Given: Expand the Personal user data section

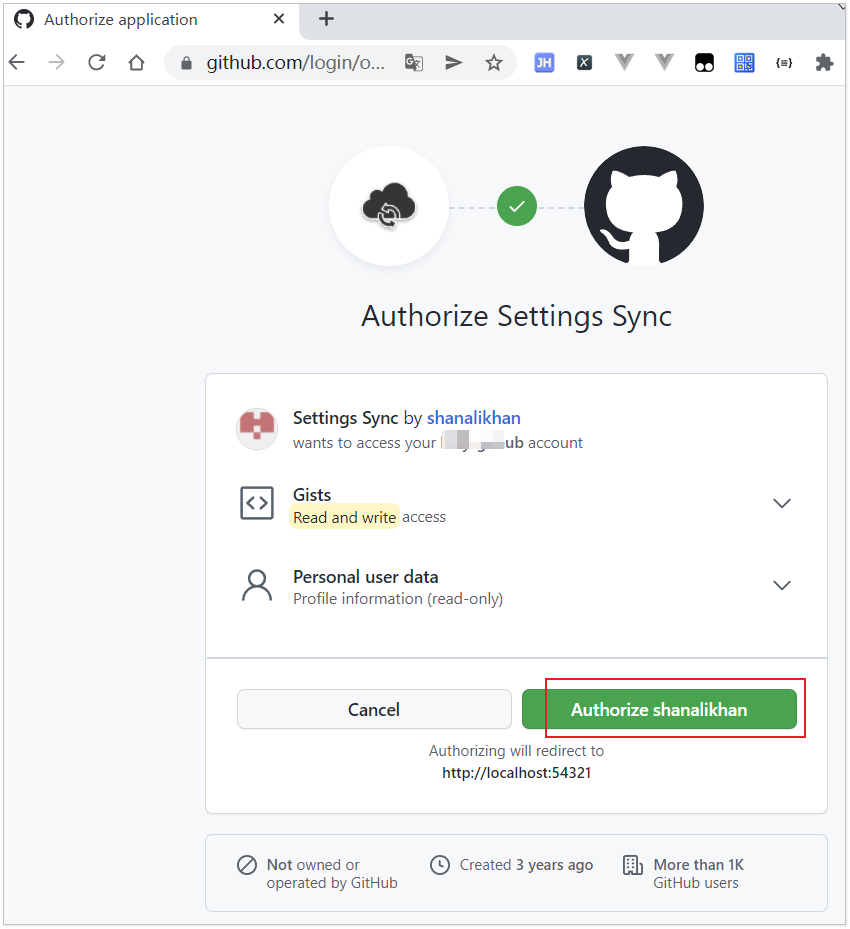Looking at the screenshot, I should (x=781, y=585).
